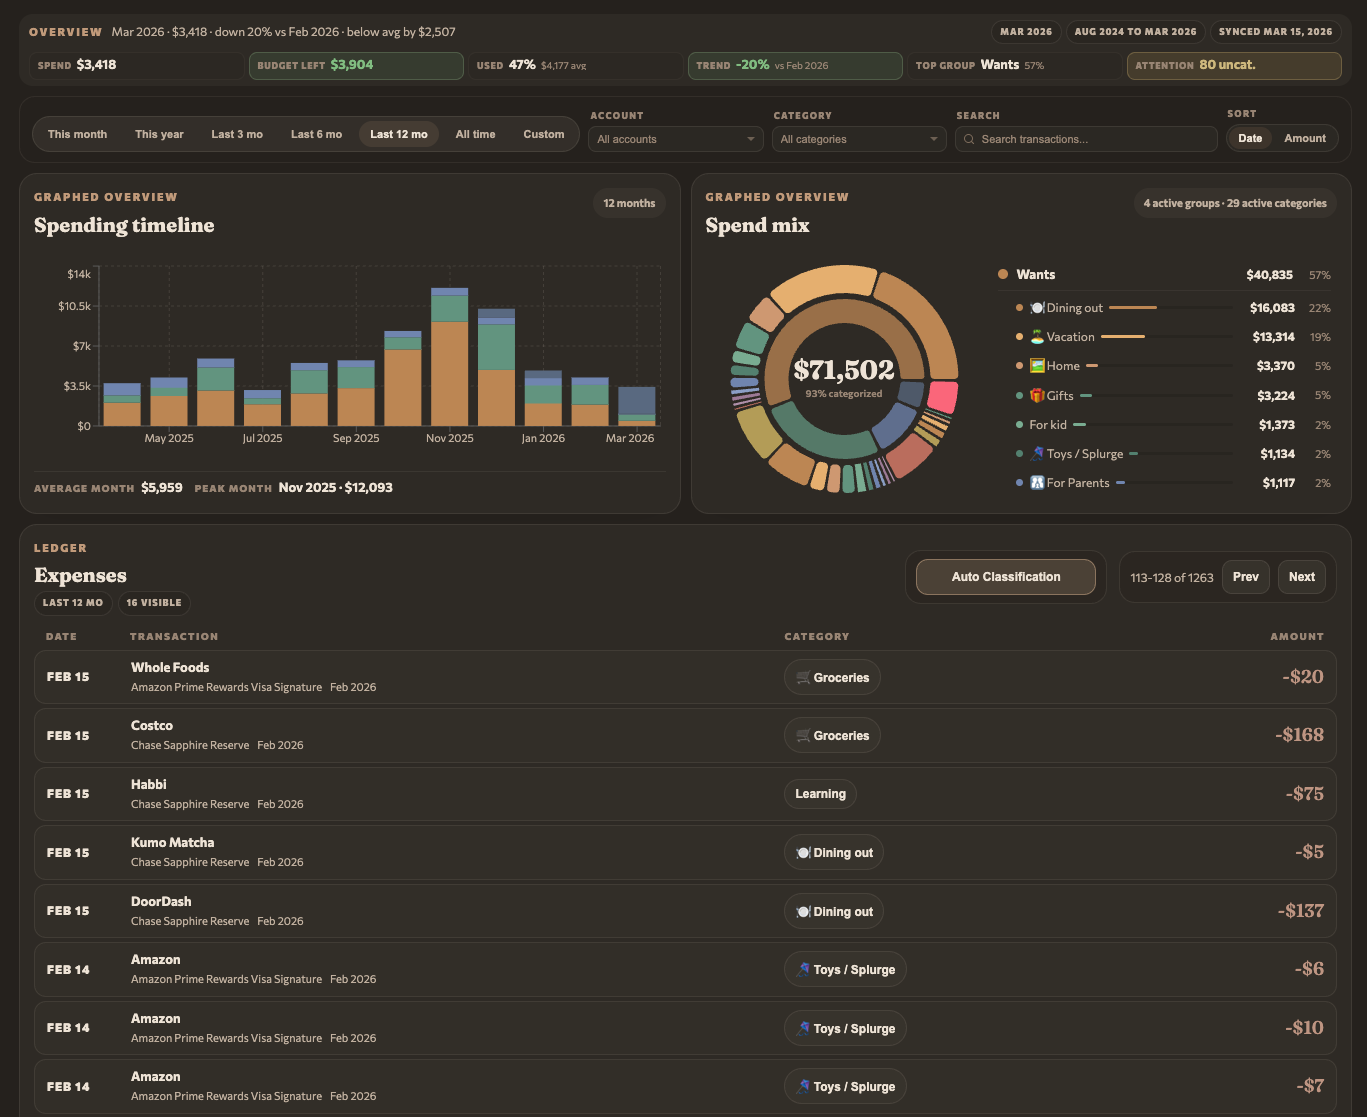Screen dimensions: 1367x1117
Task: Select the Vacation icon in Spend mix legend
Action: click(1037, 337)
